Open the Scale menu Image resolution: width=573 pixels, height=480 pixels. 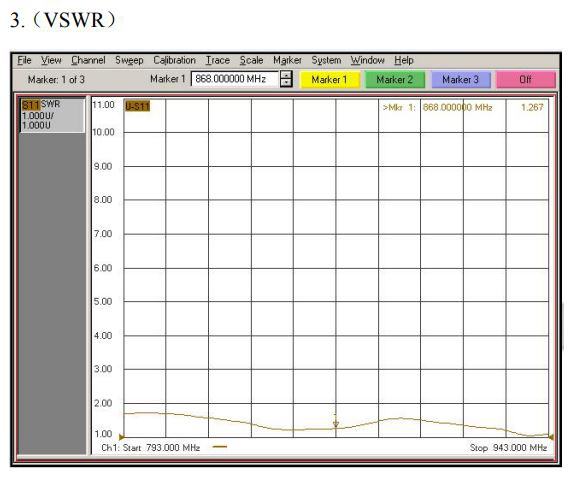(251, 60)
